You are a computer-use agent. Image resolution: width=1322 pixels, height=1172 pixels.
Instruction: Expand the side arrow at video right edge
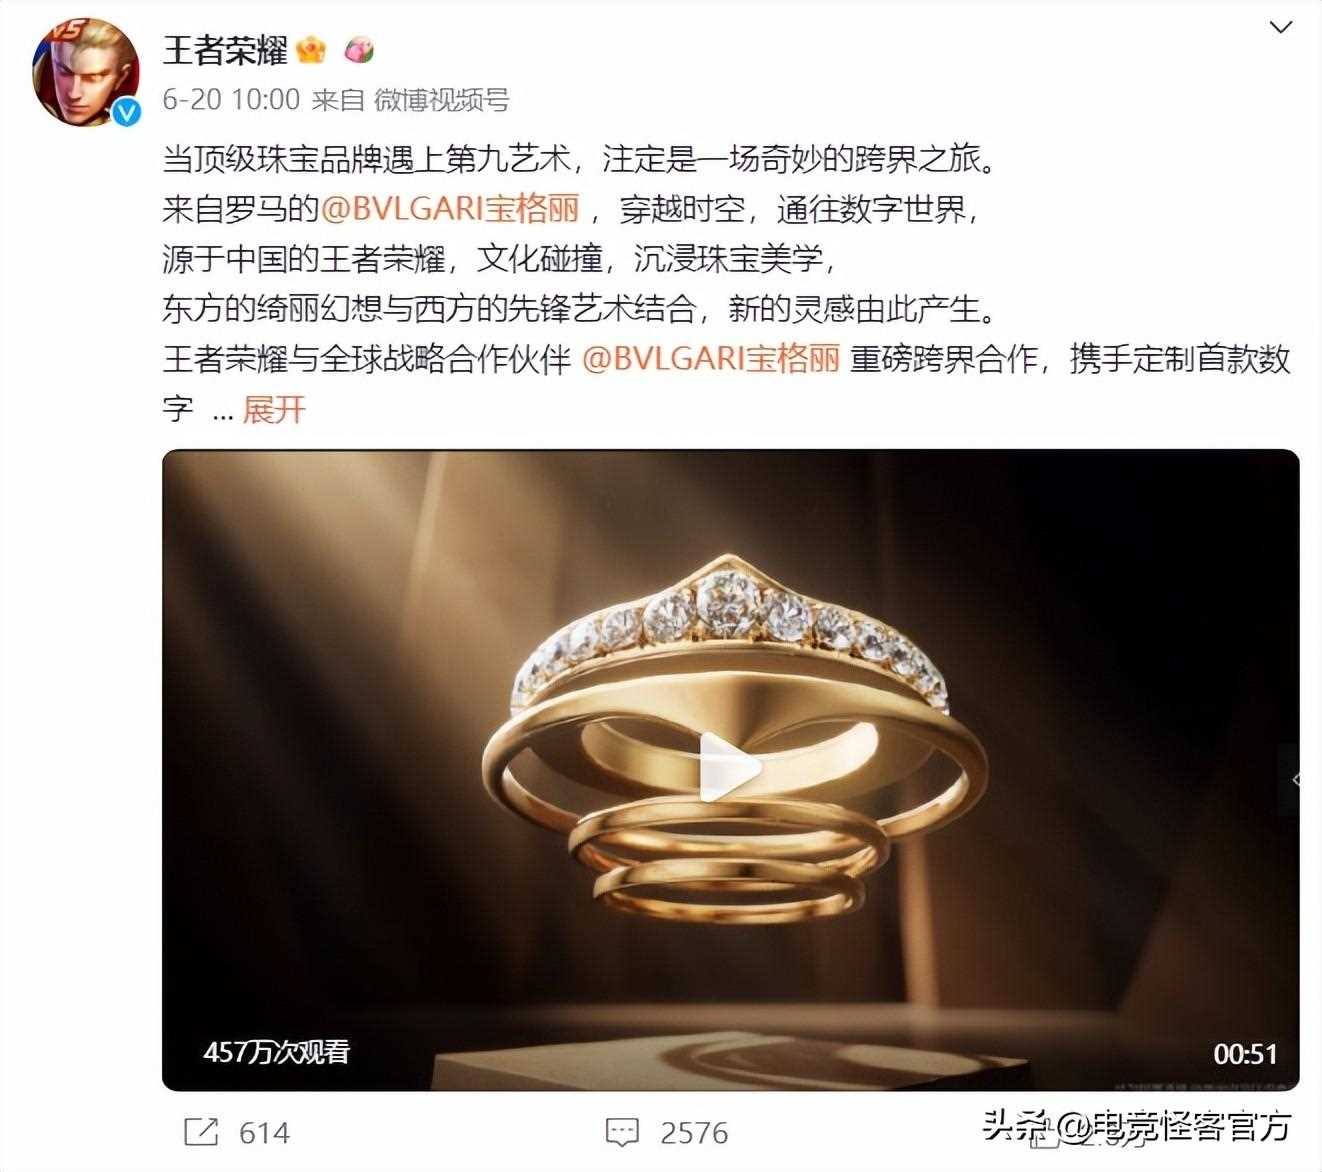coord(1291,780)
